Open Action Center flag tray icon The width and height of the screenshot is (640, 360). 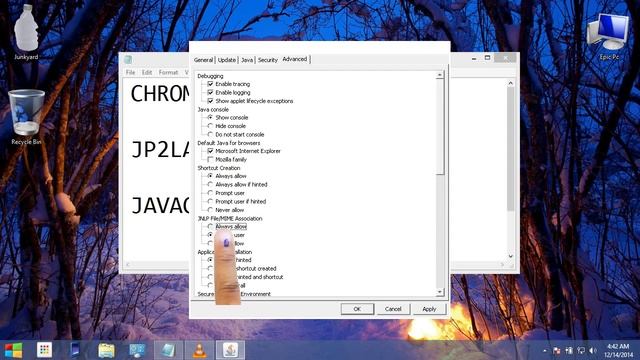point(556,351)
